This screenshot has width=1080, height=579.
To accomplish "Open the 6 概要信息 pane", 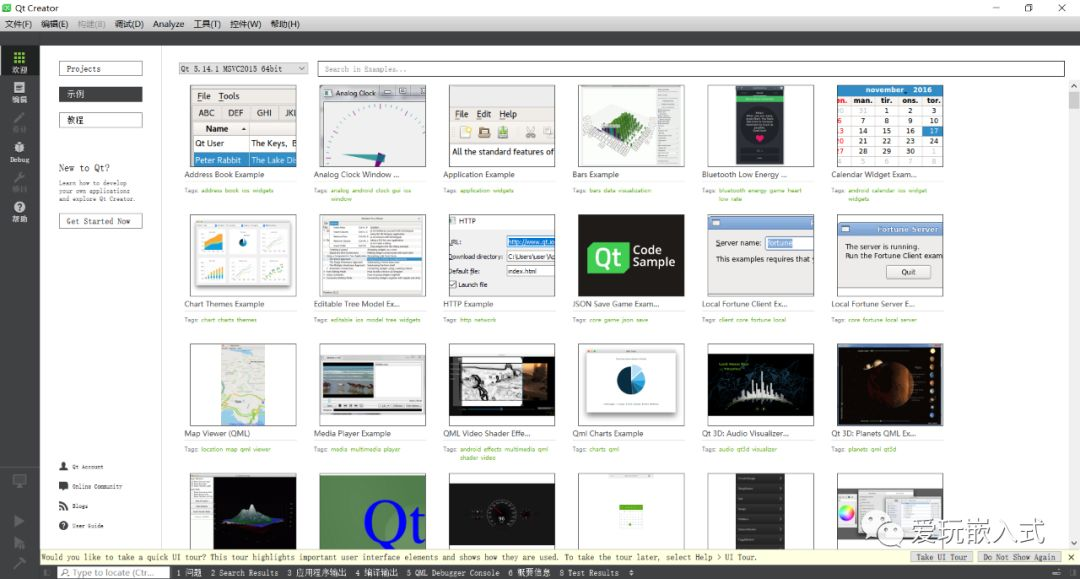I will tap(529, 572).
